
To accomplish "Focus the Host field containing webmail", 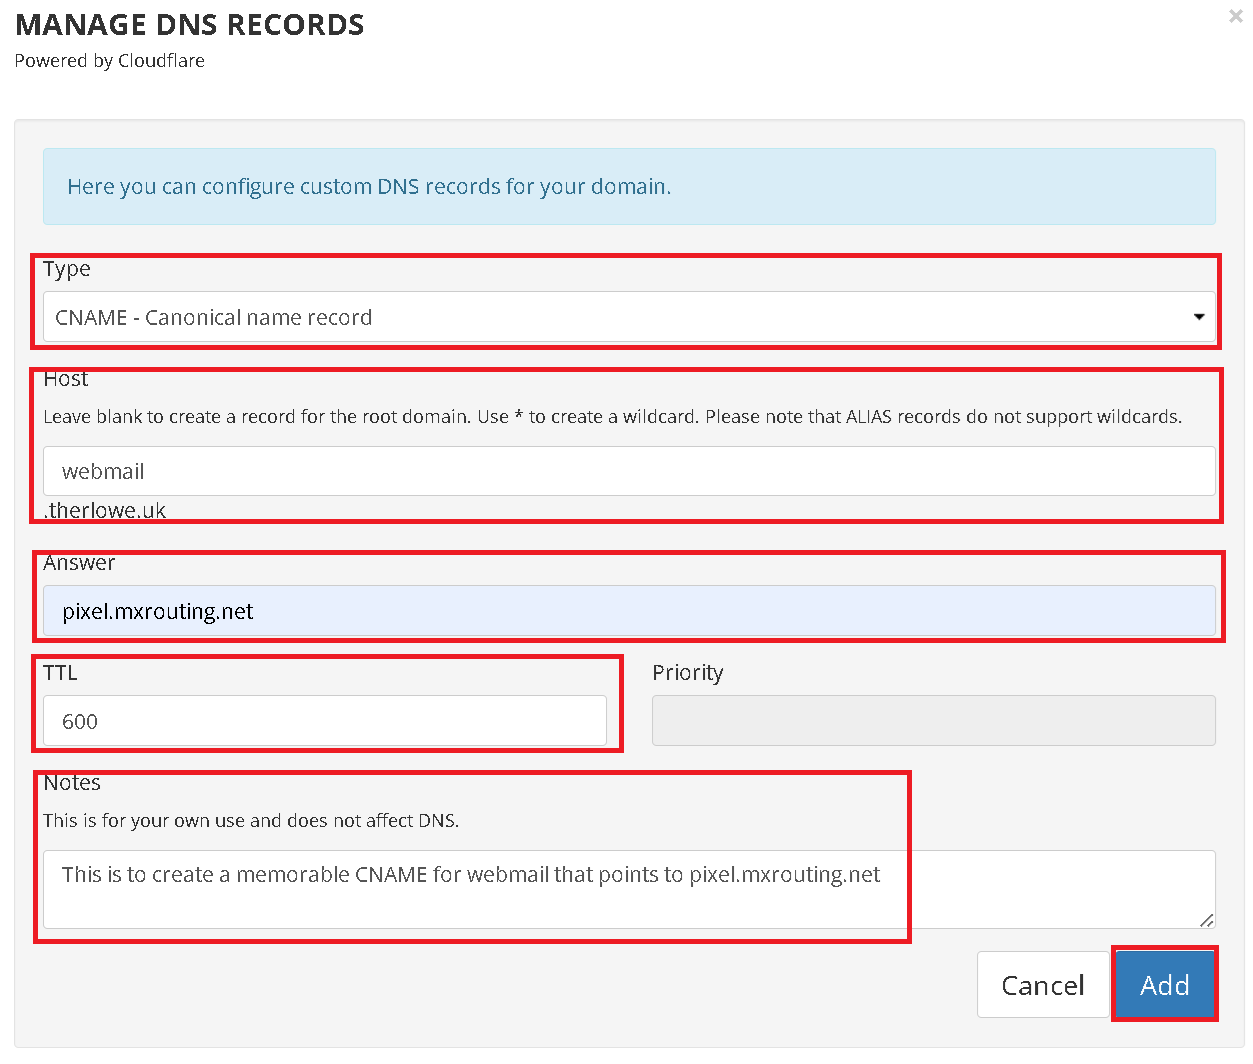I will point(629,471).
